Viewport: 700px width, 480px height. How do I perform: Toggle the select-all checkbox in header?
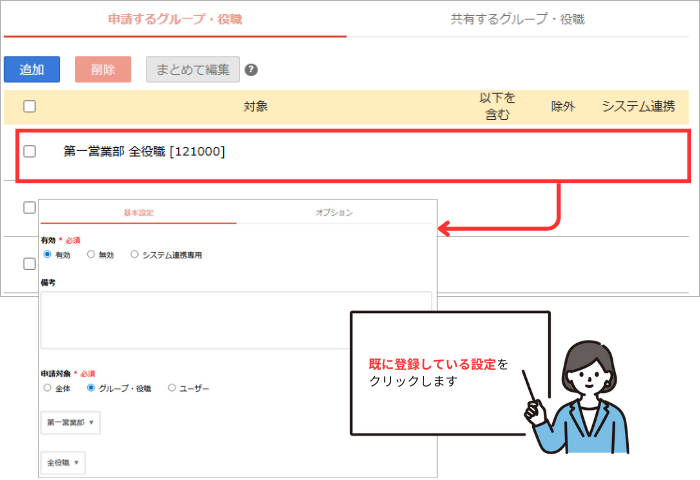30,106
